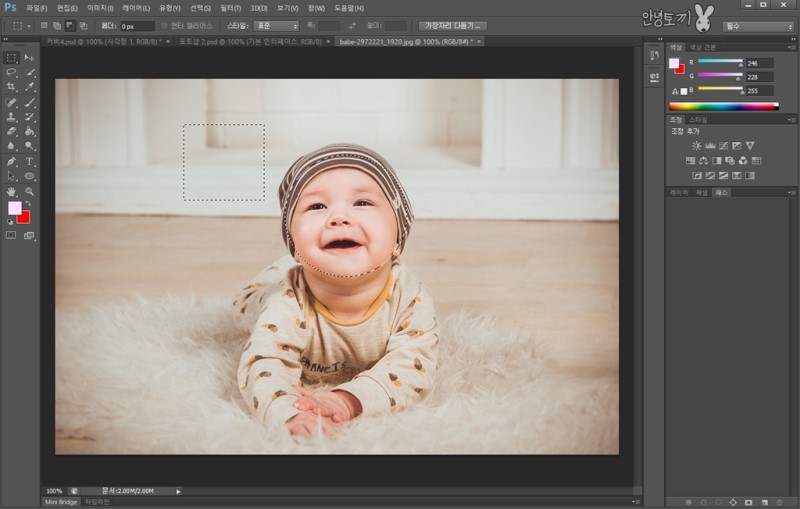The image size is (800, 509).
Task: Select the Eraser tool
Action: pos(11,131)
